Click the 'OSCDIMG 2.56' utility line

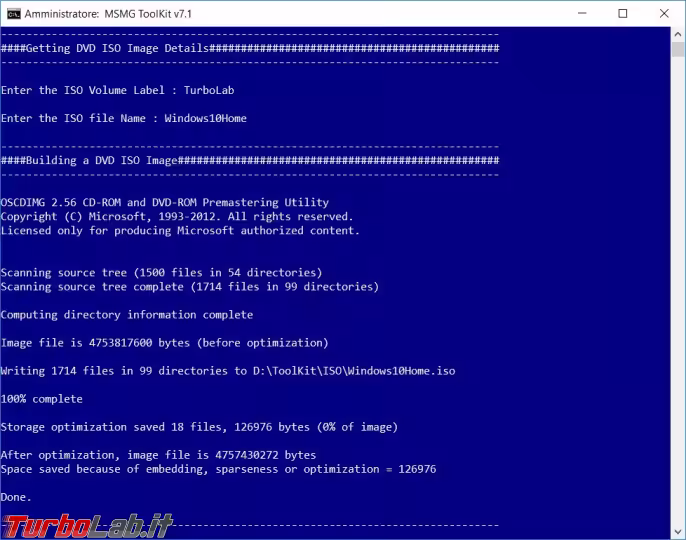164,203
